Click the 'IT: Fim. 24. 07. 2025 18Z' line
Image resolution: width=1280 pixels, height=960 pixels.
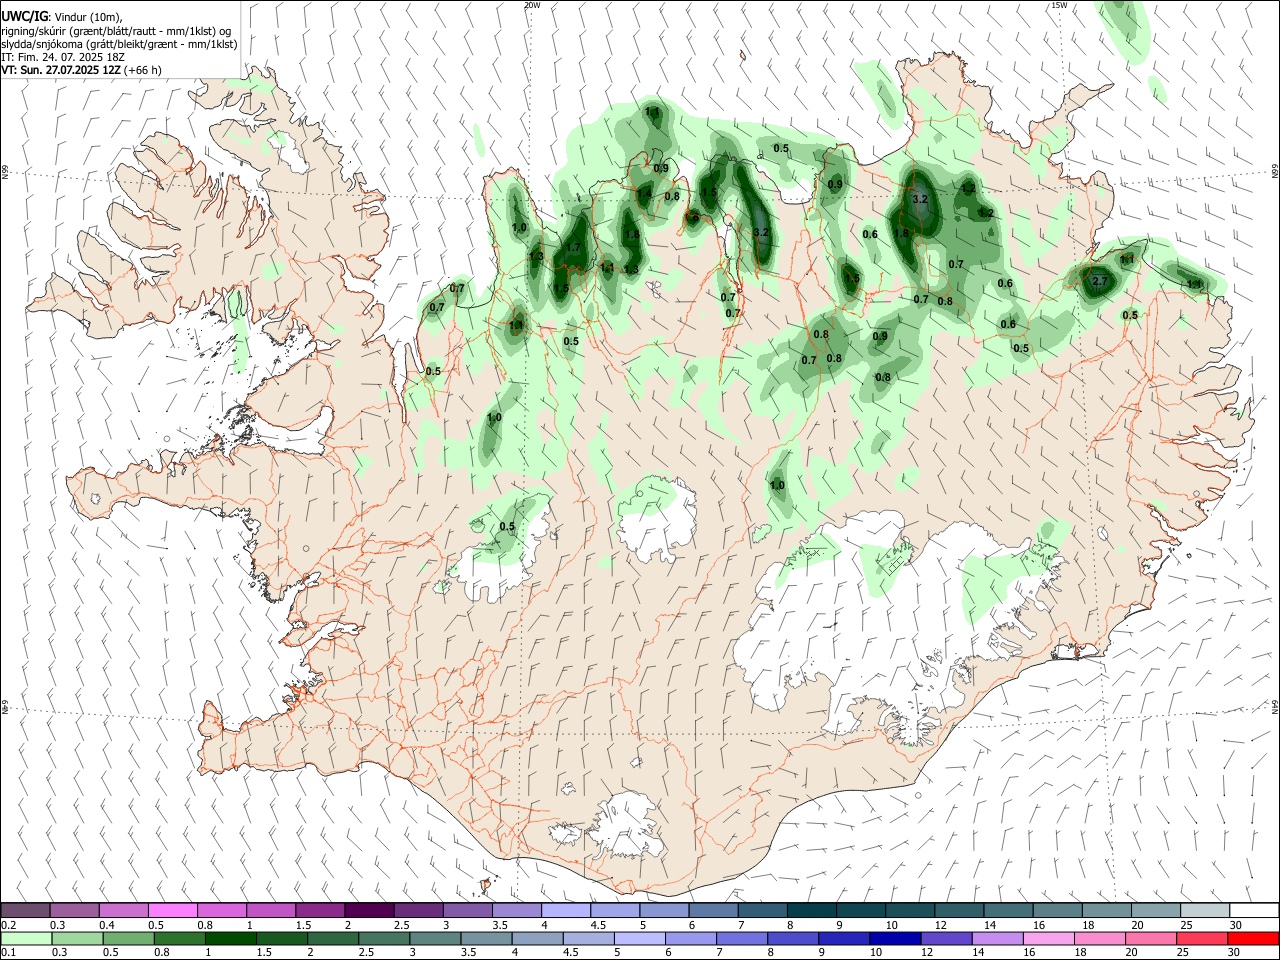point(63,57)
